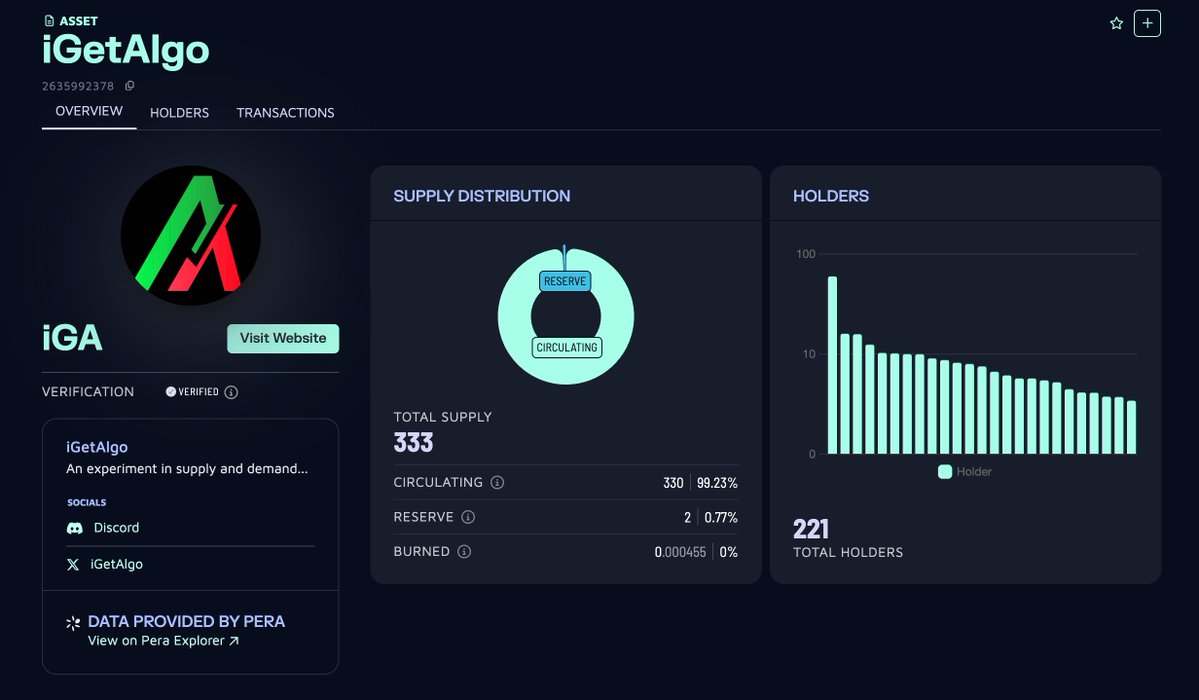Click the tallest bar in holders chart
The height and width of the screenshot is (700, 1199).
tap(833, 365)
